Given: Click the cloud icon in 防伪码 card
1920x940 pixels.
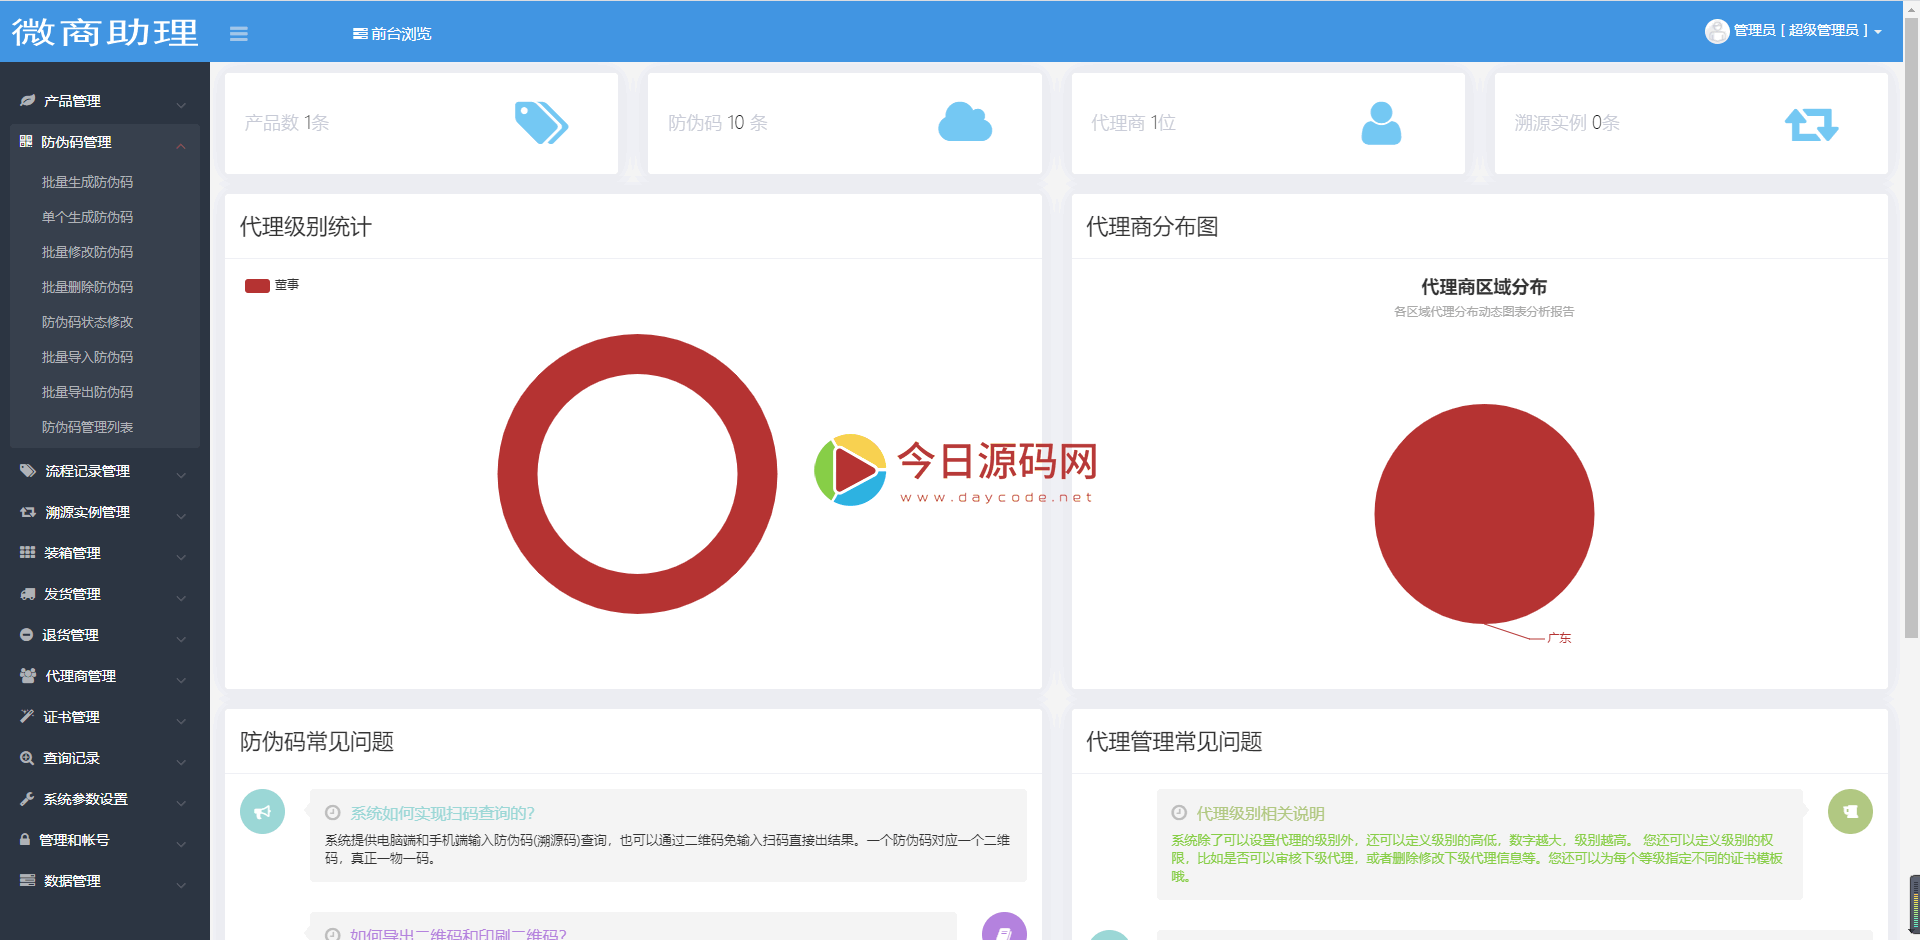Looking at the screenshot, I should (965, 122).
